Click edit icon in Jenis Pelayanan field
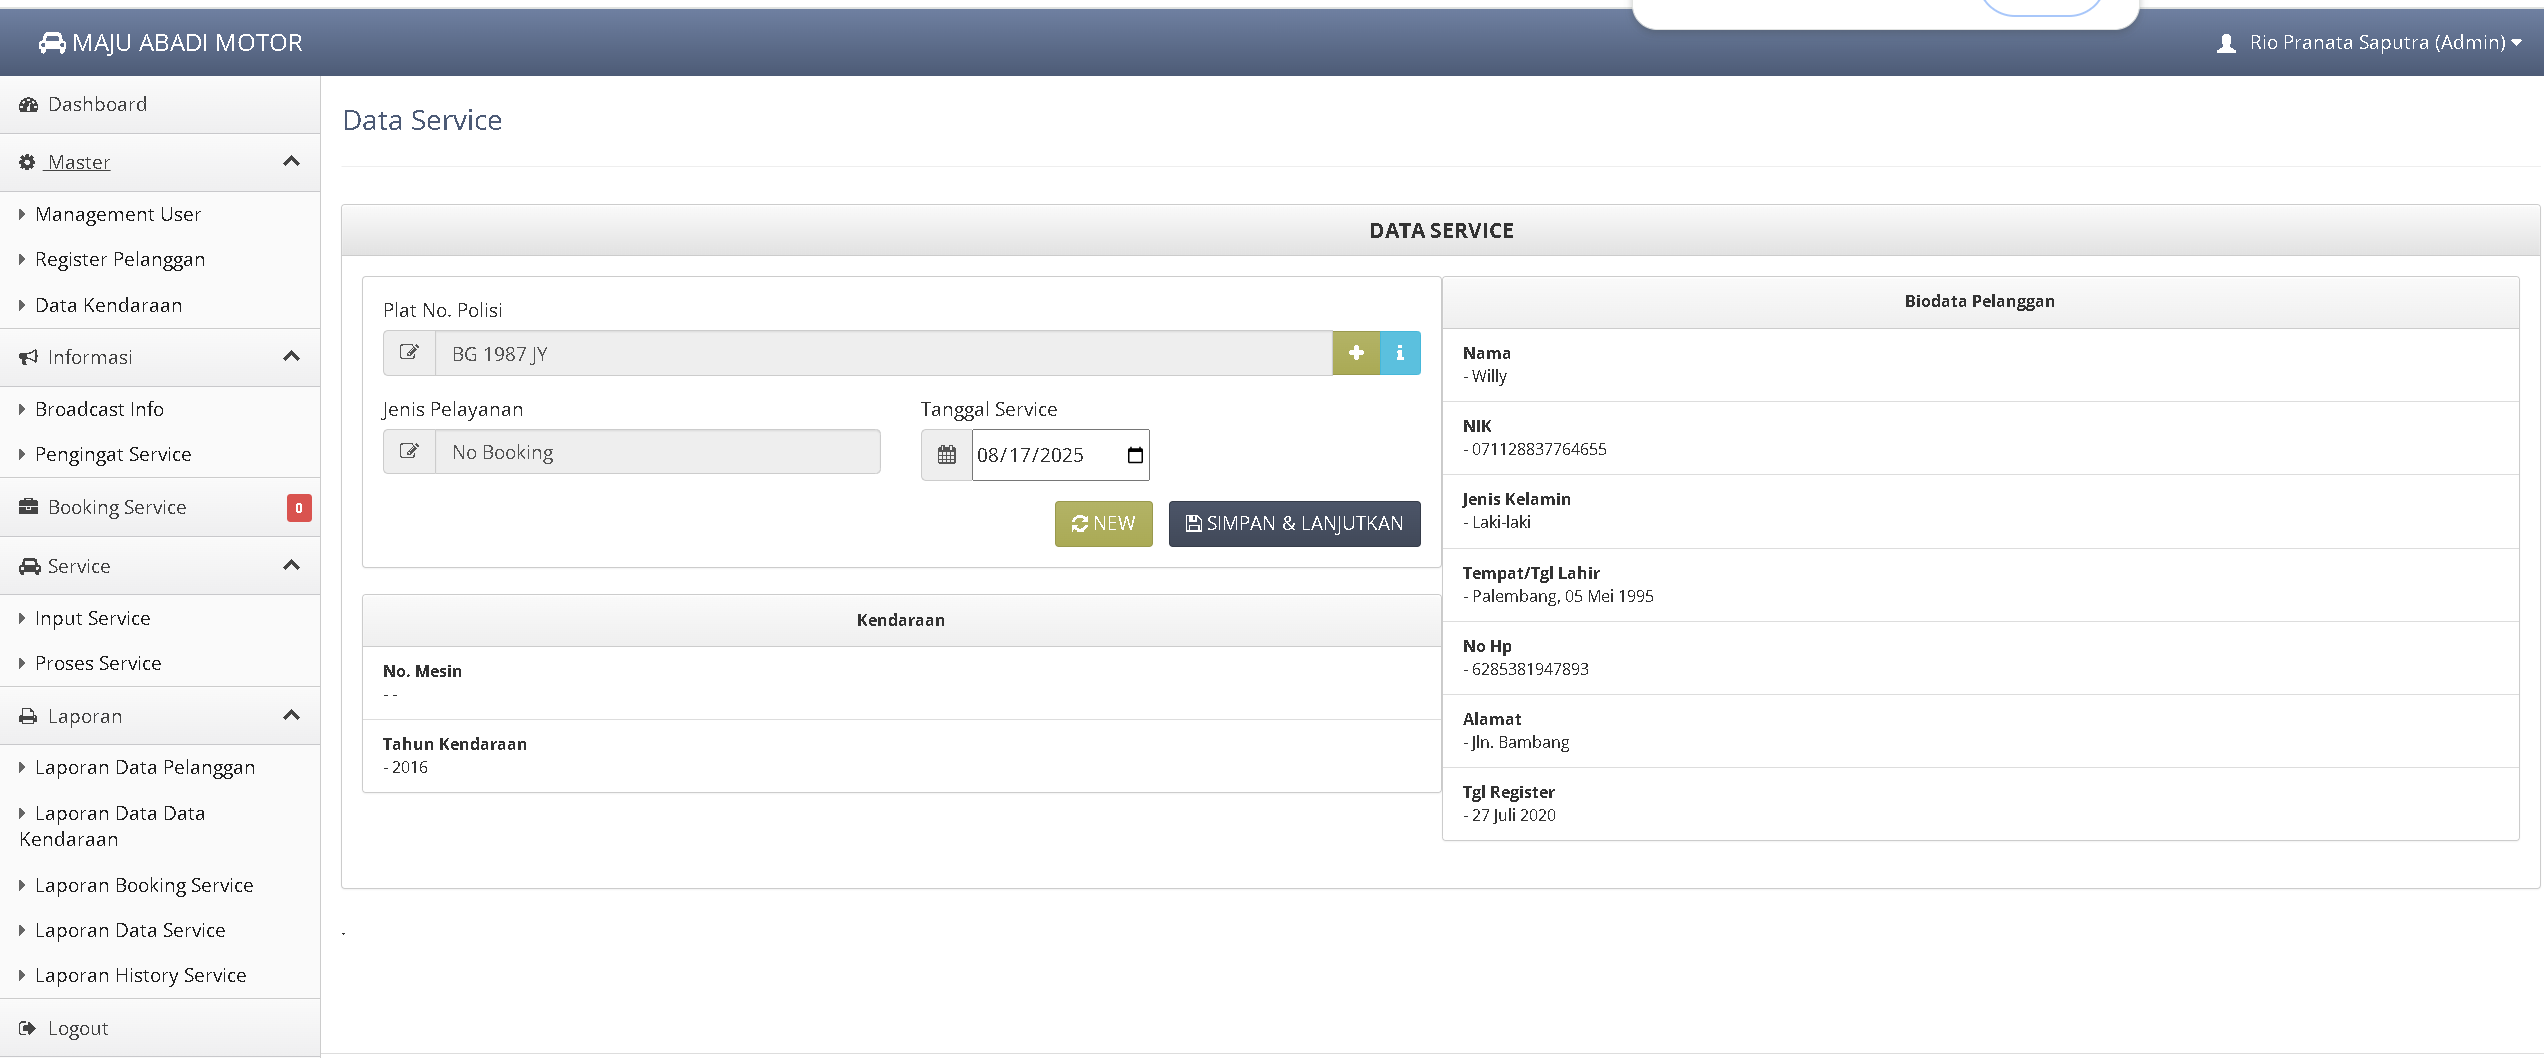Viewport: 2544px width, 1058px height. coord(409,452)
